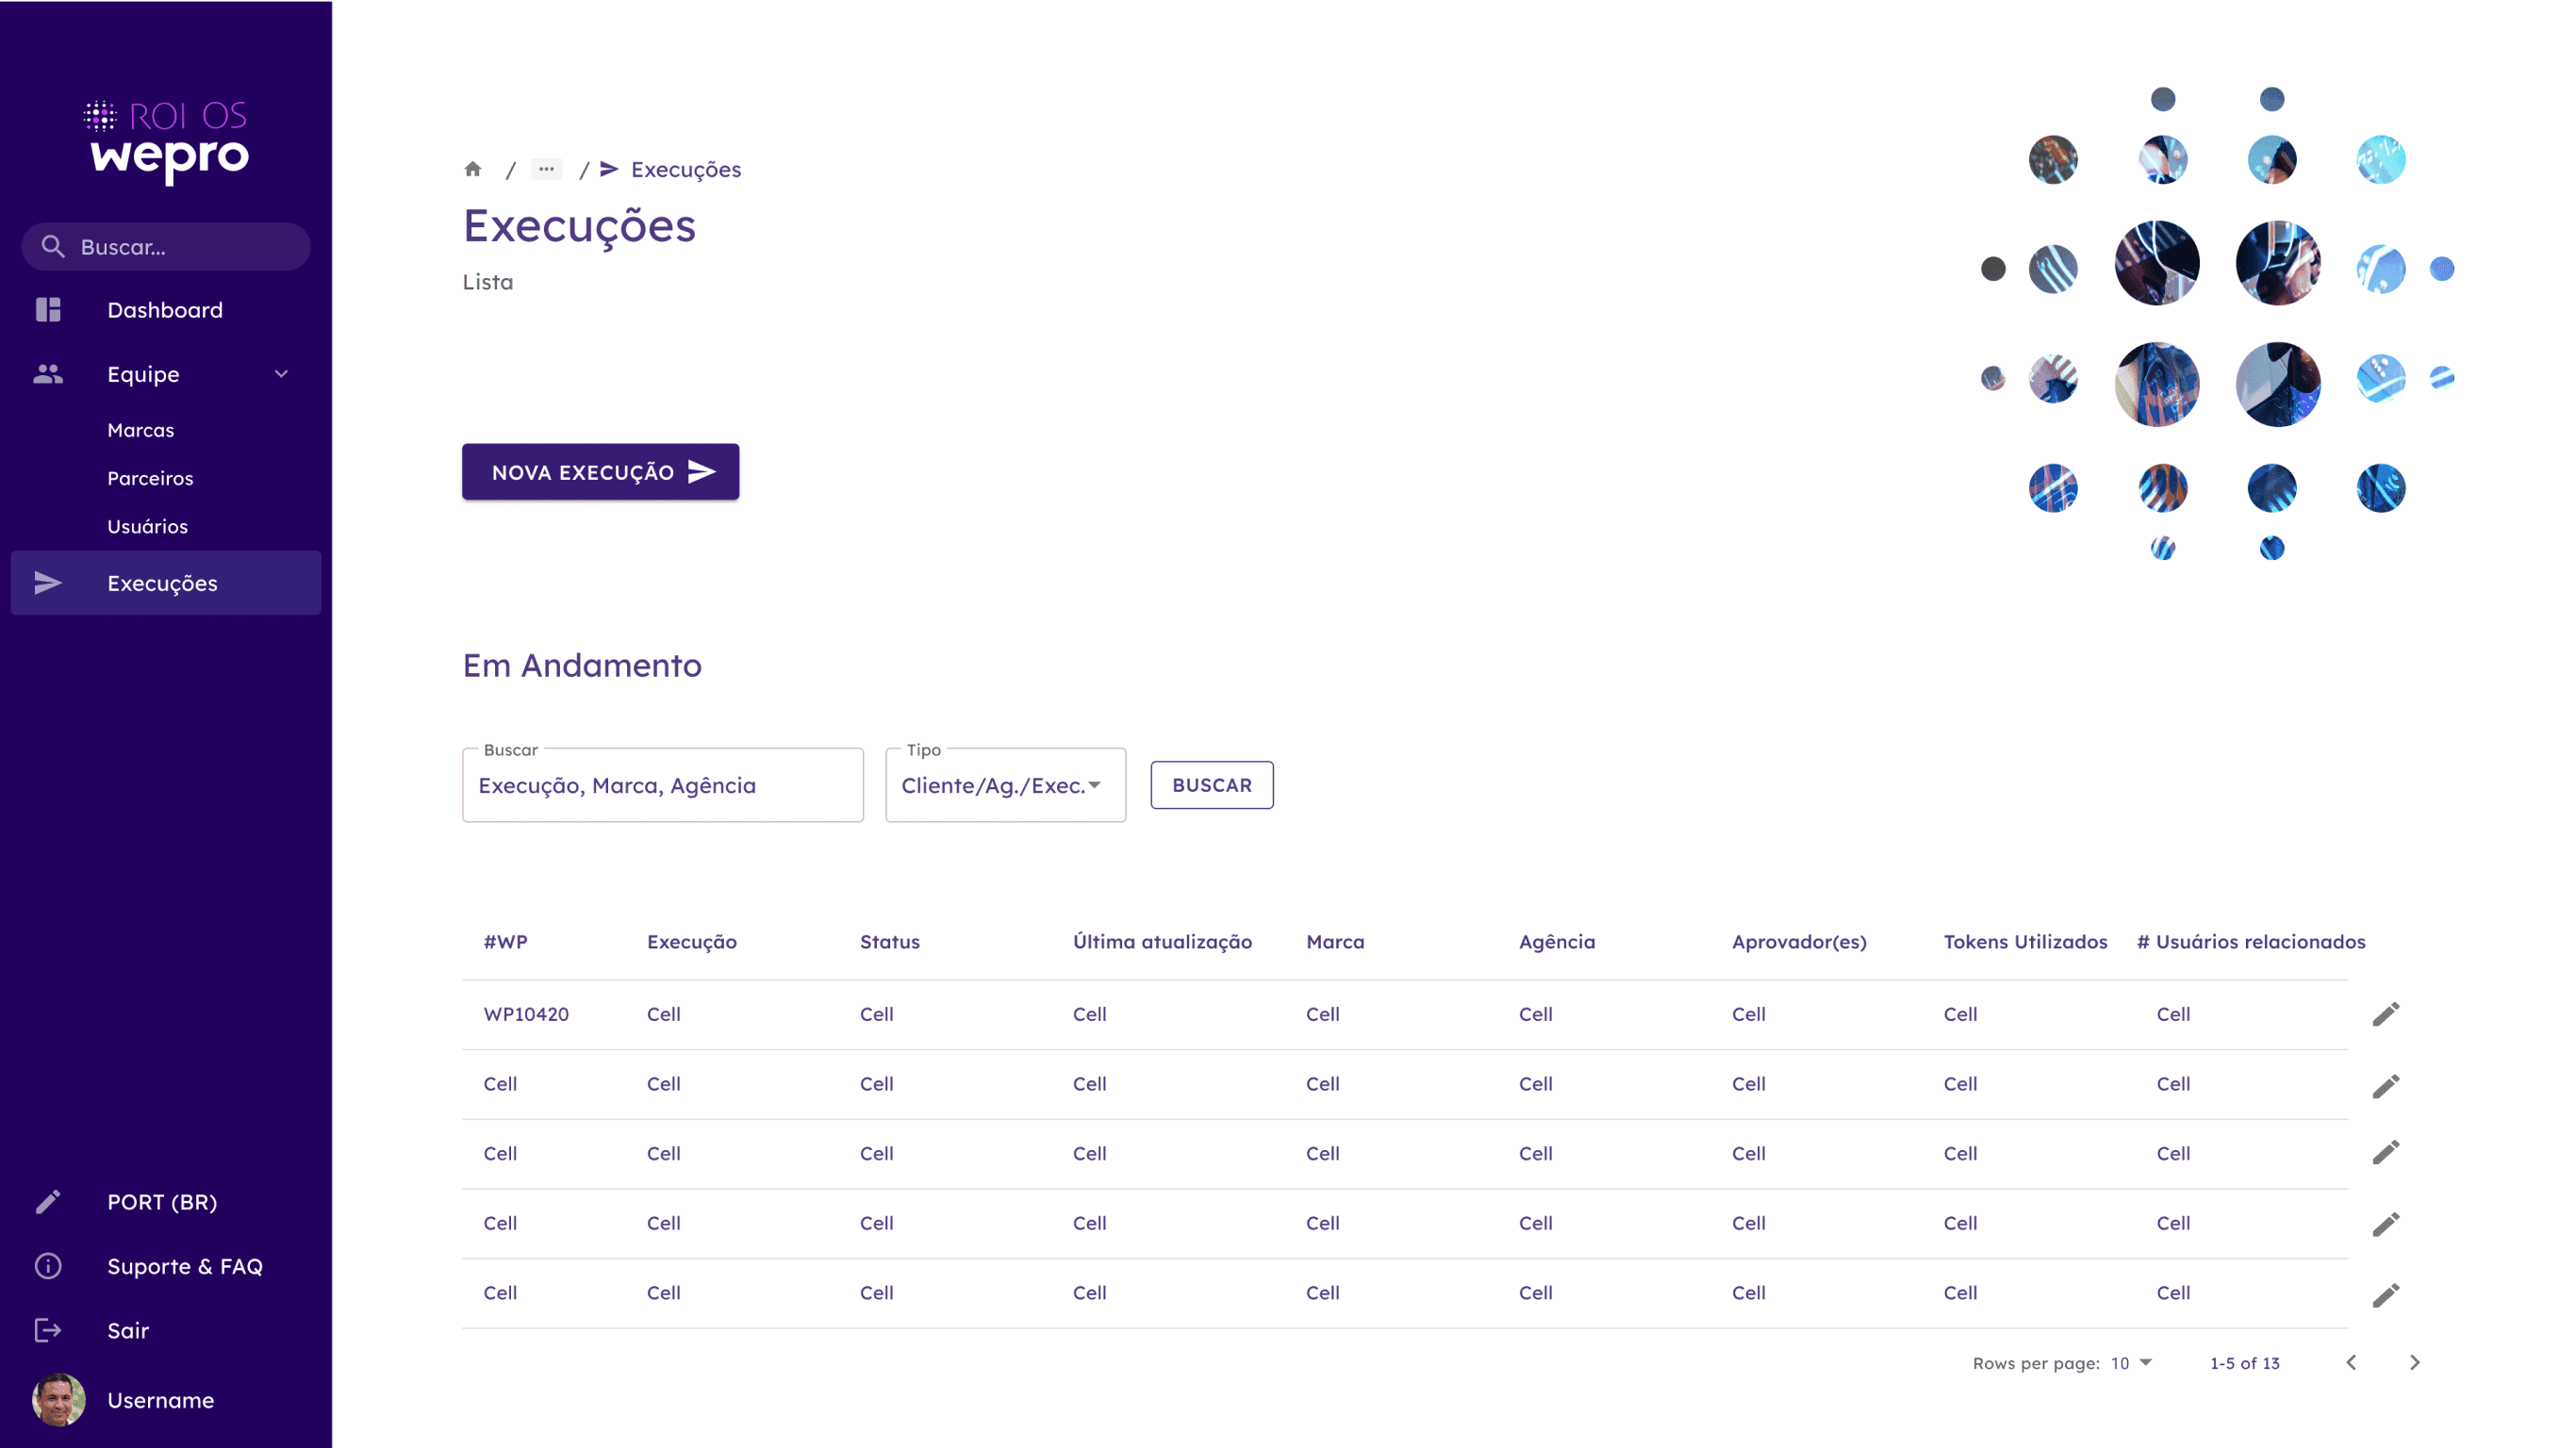Screen dimensions: 2576x1448
Task: Click the # Usuários relacionados column header
Action: (x=2250, y=941)
